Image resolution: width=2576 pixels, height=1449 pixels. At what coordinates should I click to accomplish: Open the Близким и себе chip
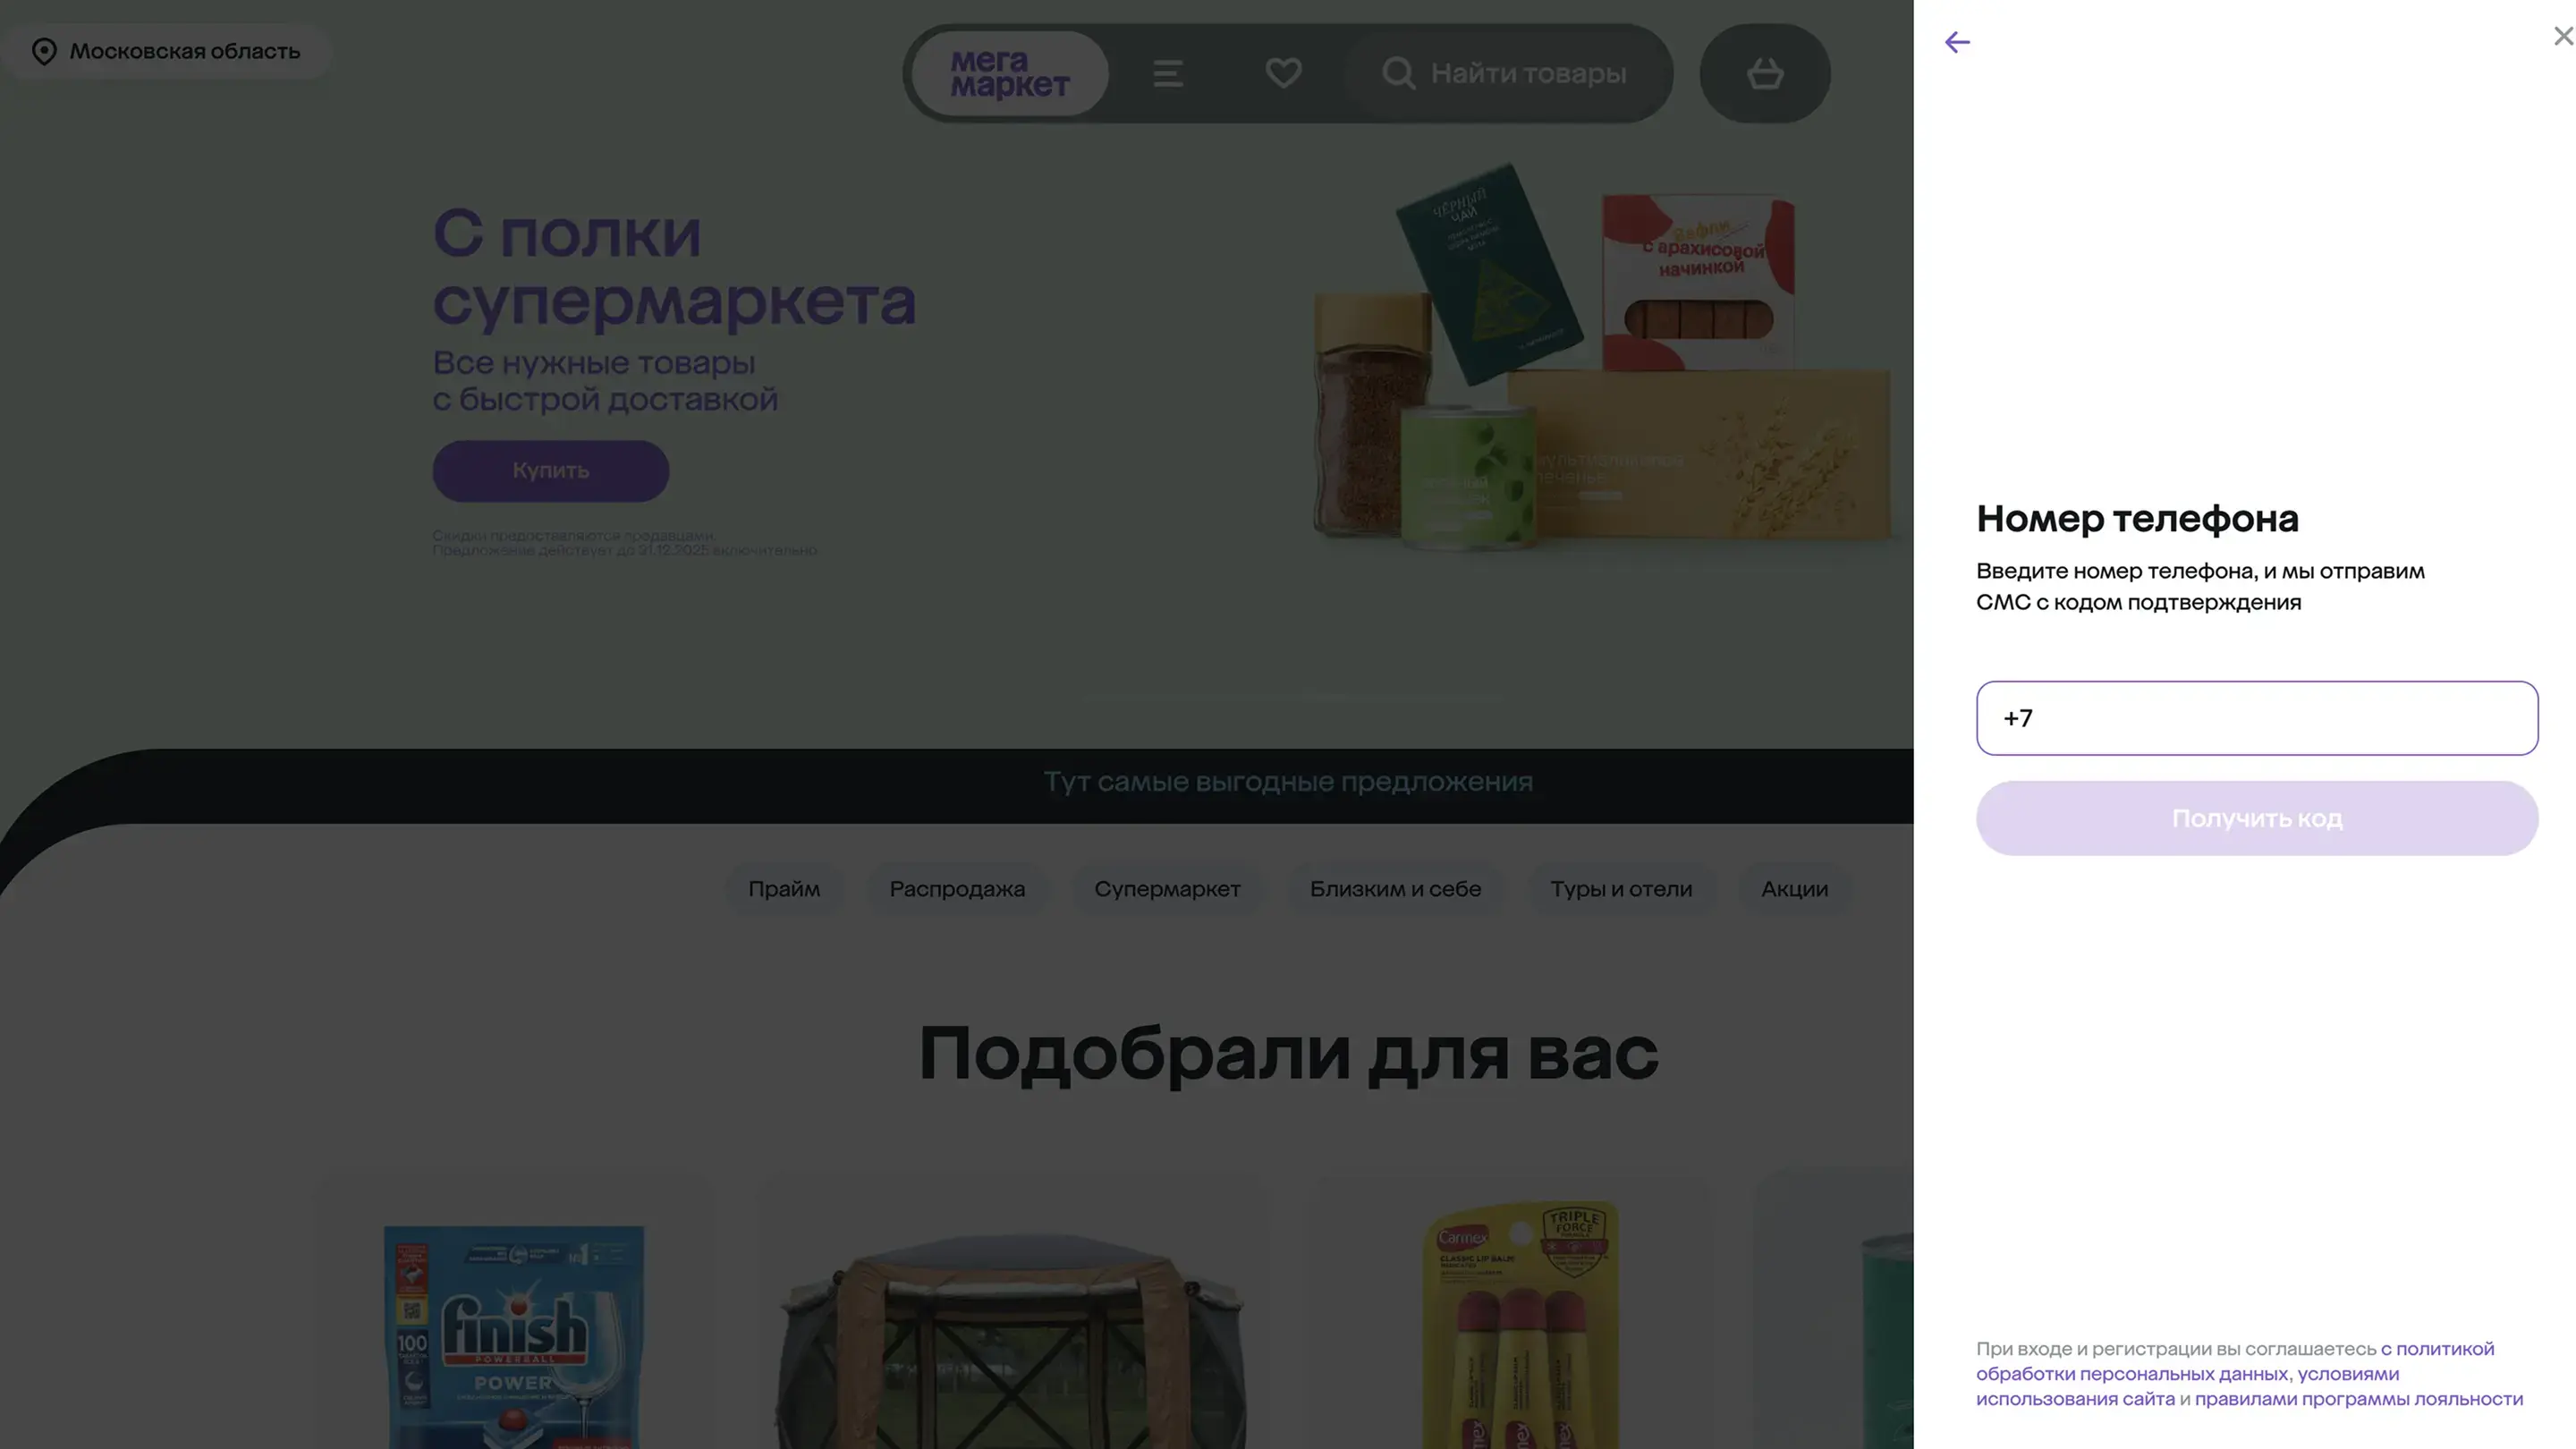tap(1395, 889)
